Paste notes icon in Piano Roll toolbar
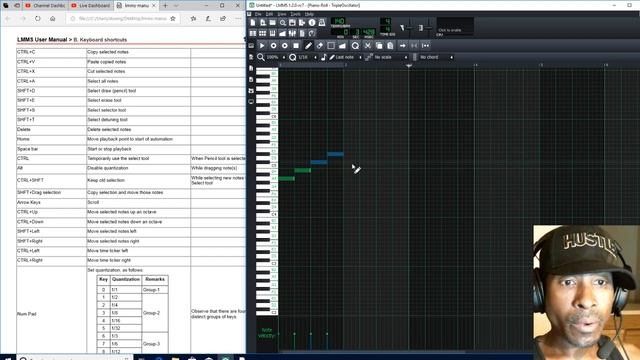Viewport: 640px width, 360px height. click(390, 46)
